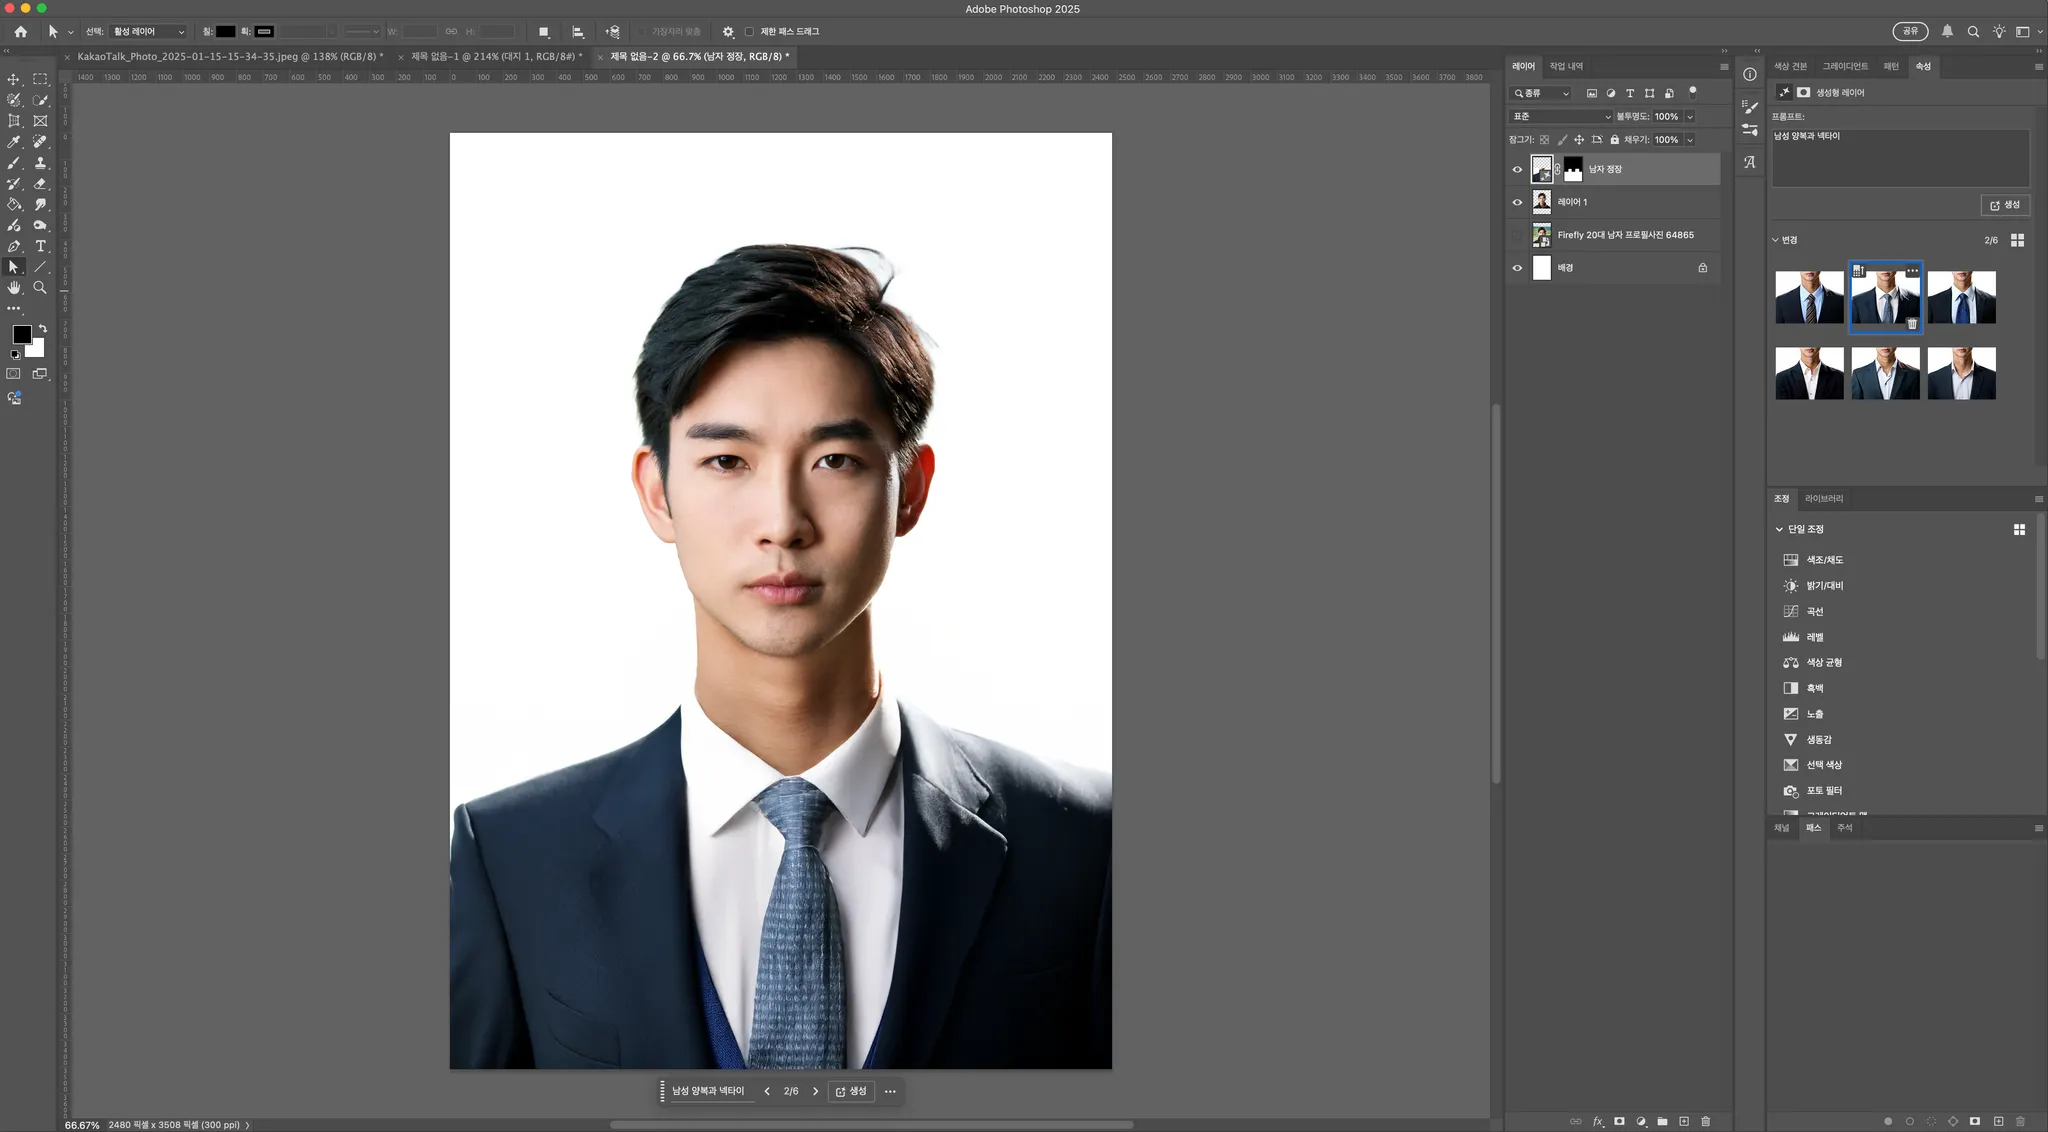Click the 생성 button under the prompt
The height and width of the screenshot is (1132, 2048).
tap(2004, 205)
